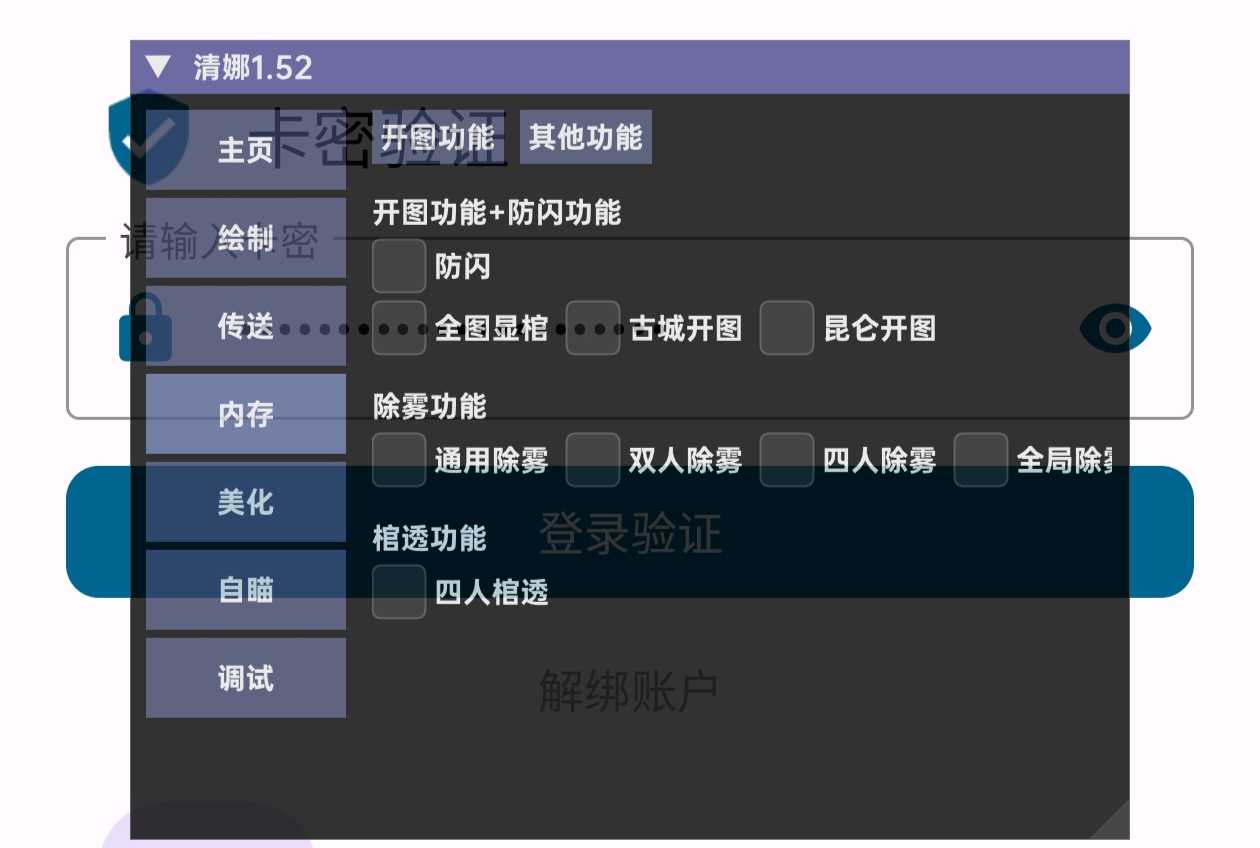Go to the 美化 sidebar section

coord(245,502)
